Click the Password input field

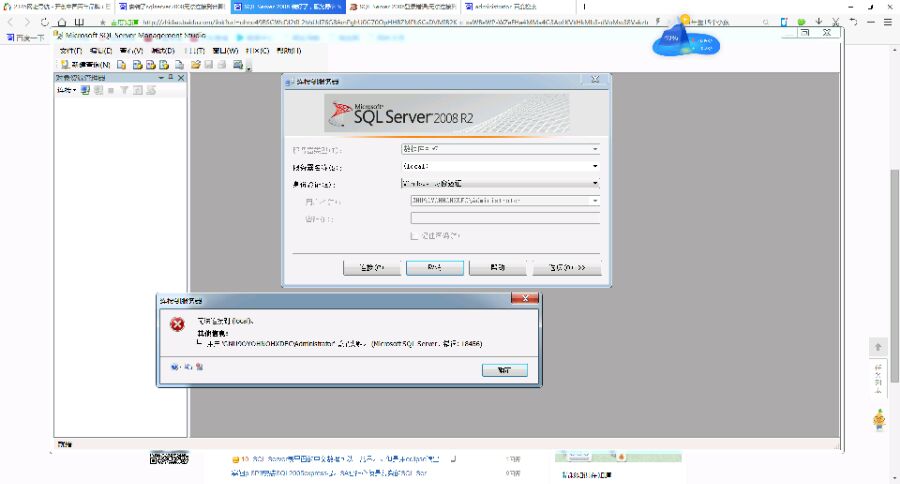click(505, 218)
